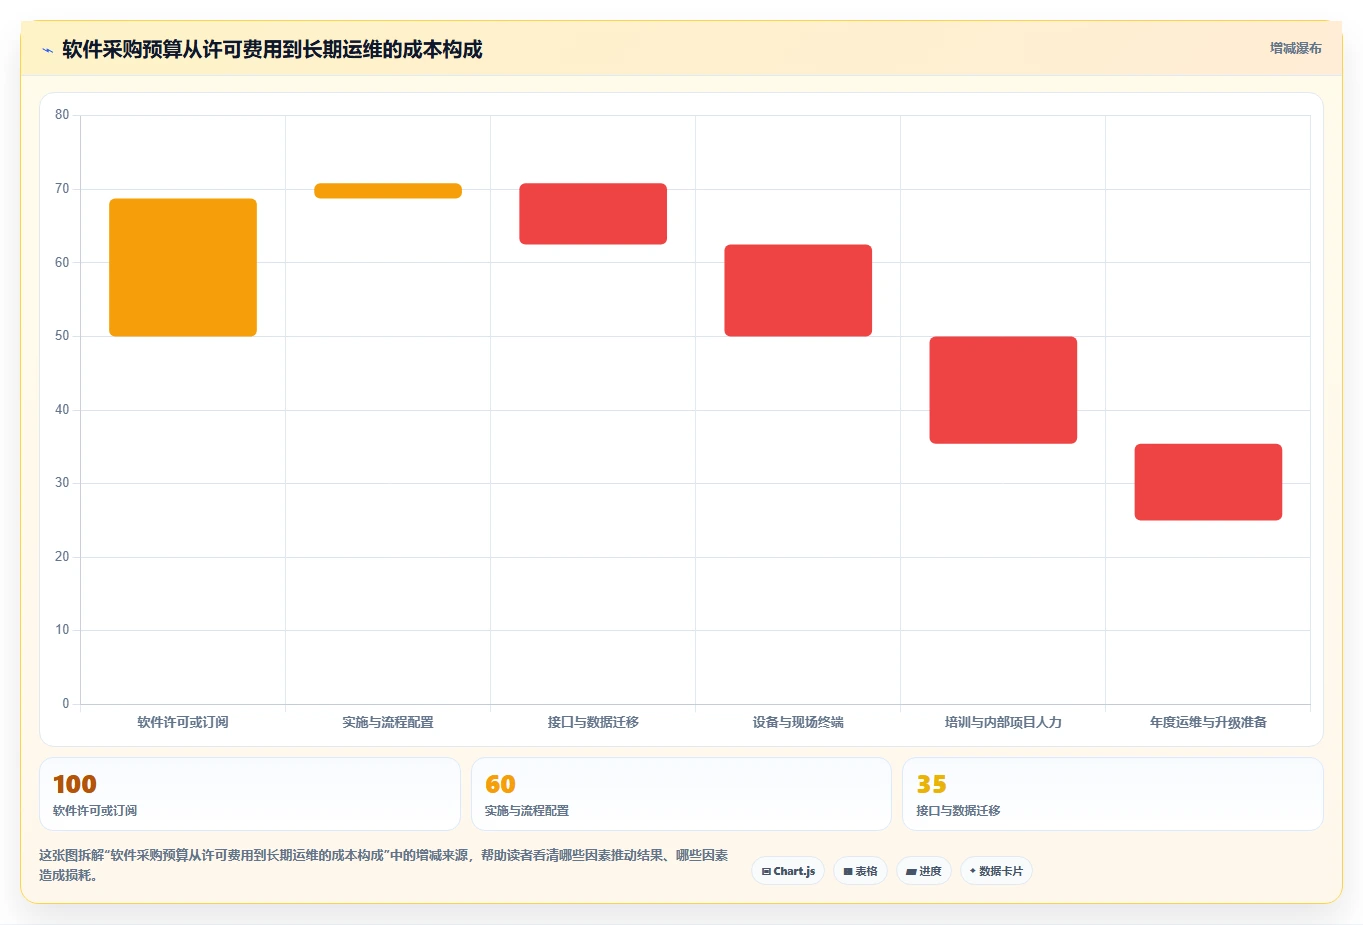1363x925 pixels.
Task: Click the y-axis tick label 0
Action: tap(66, 704)
